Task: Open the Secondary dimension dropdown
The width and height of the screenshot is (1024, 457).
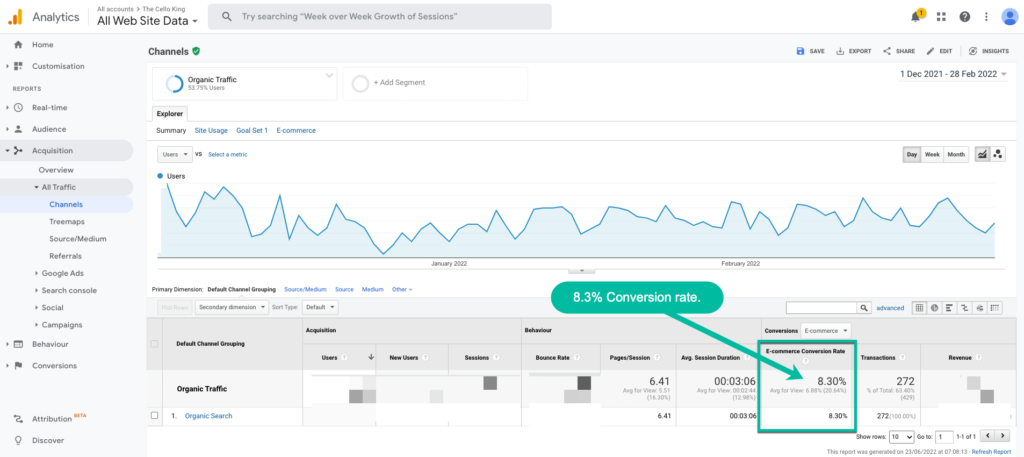Action: pyautogui.click(x=232, y=307)
